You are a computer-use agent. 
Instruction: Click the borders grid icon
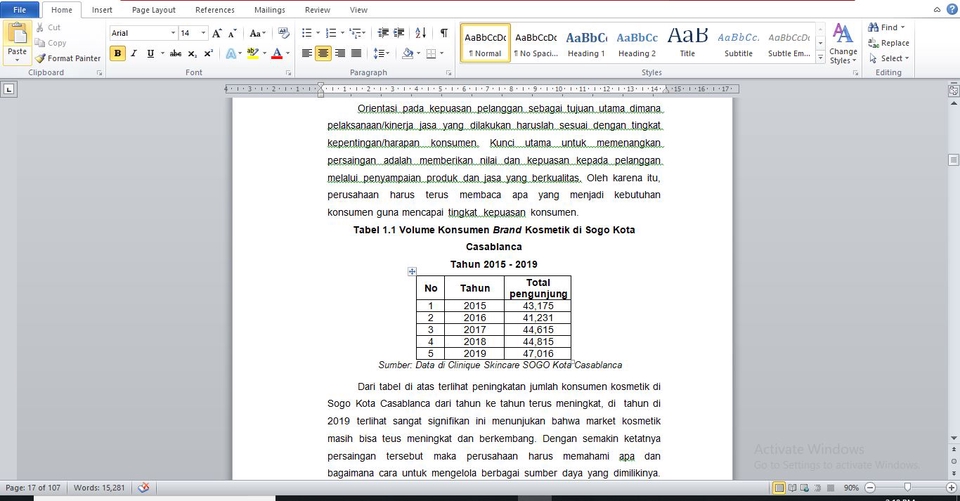(x=431, y=53)
